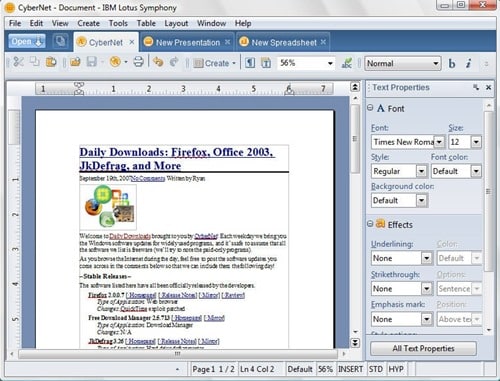Click the All Text Properties button
The width and height of the screenshot is (500, 381).
423,348
